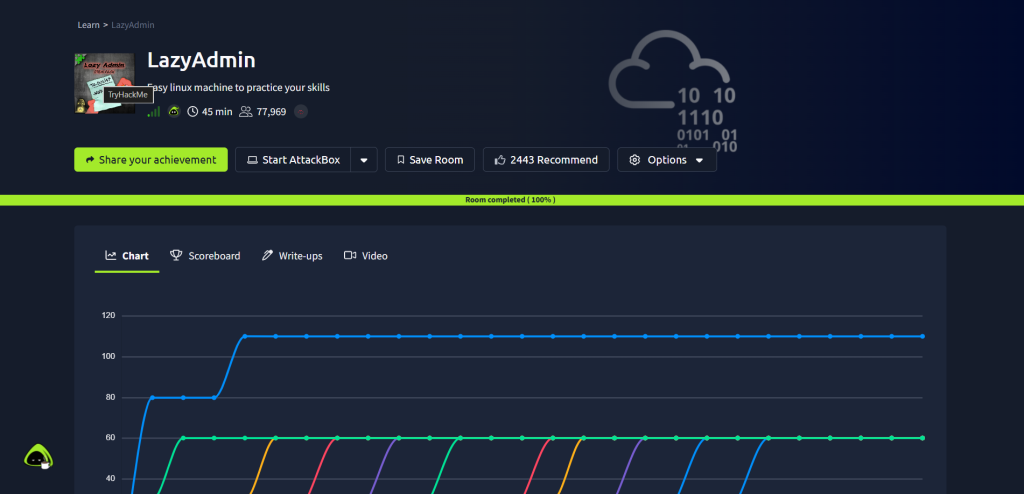
Task: Select the Video tab
Action: (365, 256)
